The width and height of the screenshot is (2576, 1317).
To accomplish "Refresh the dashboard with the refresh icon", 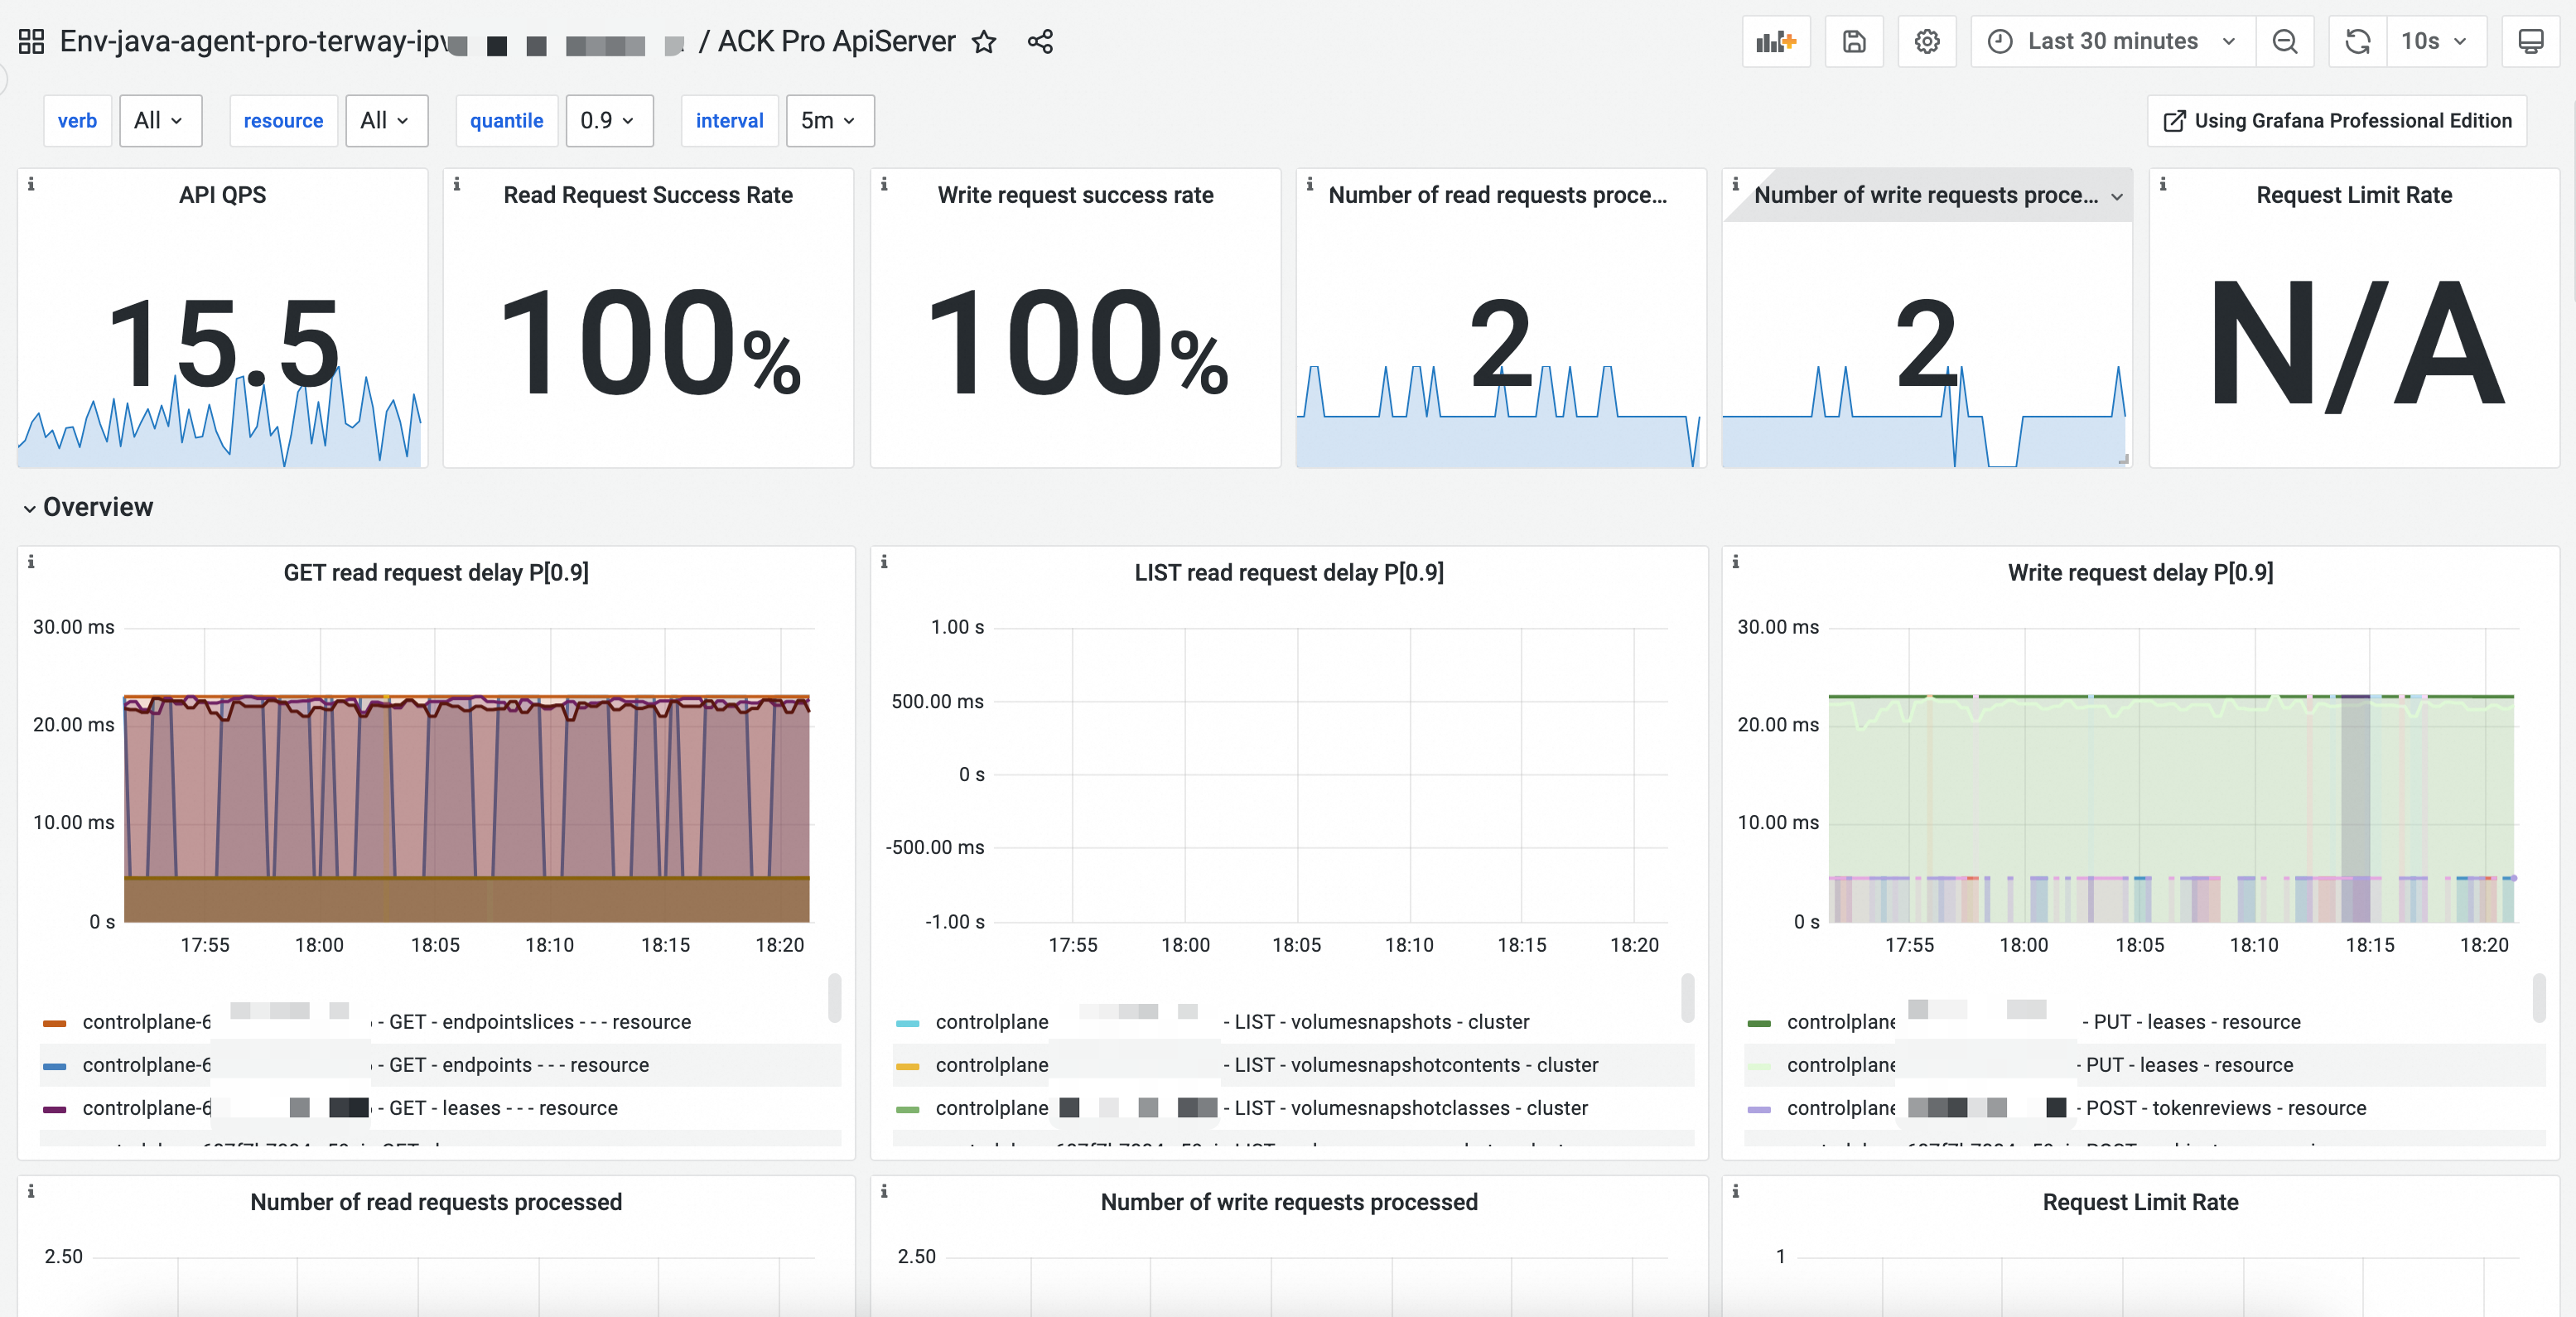I will click(2357, 41).
